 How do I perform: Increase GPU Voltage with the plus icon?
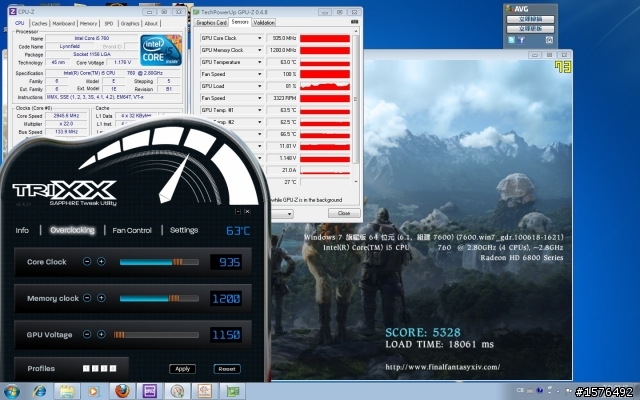[101, 334]
